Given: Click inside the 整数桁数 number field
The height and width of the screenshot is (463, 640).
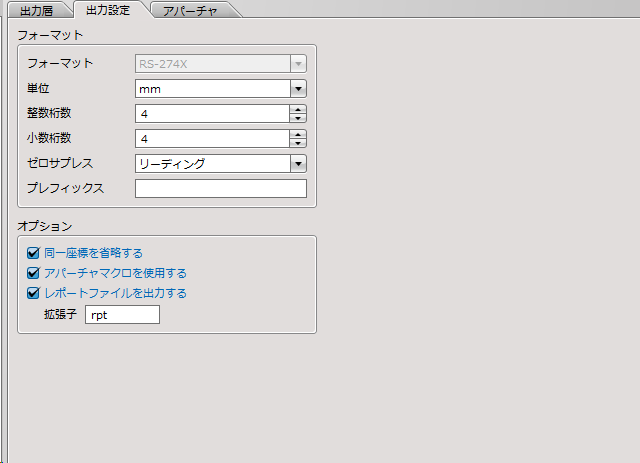Looking at the screenshot, I should (x=210, y=114).
